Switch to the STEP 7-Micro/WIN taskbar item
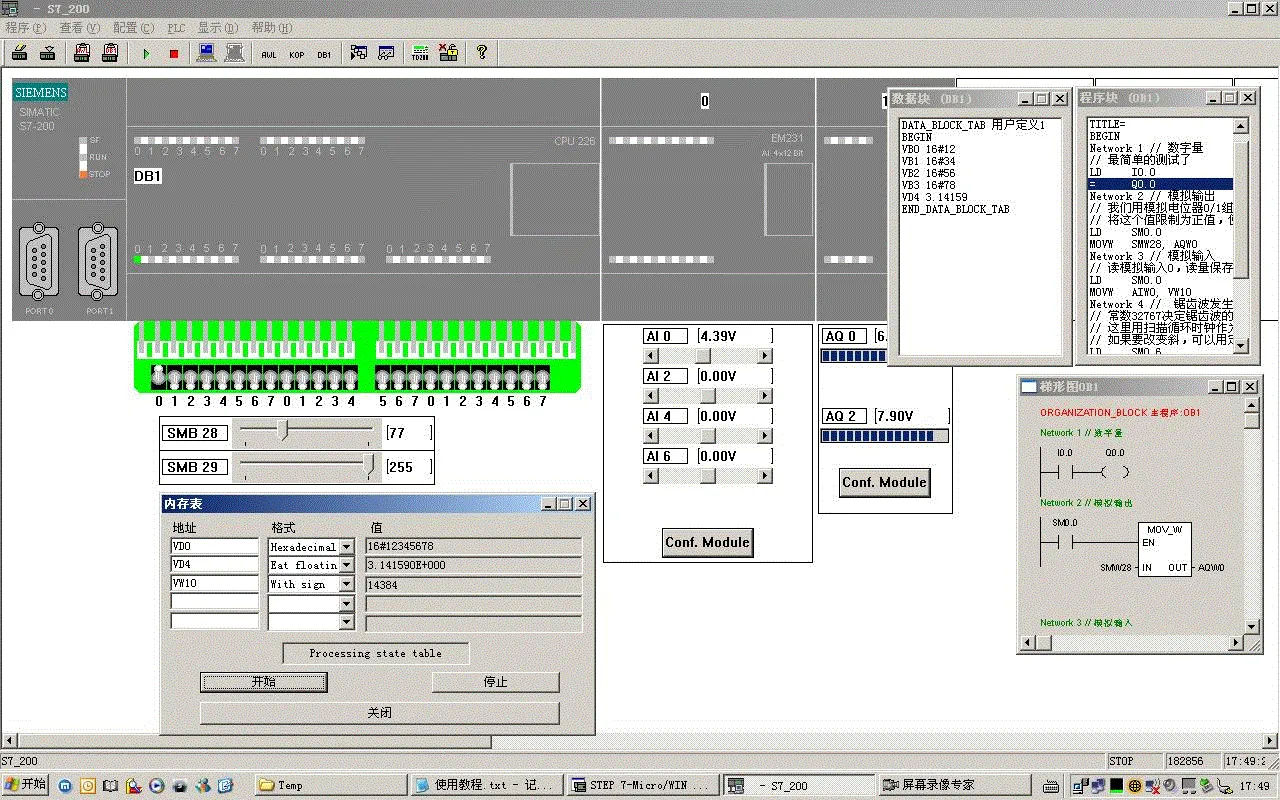This screenshot has width=1280, height=800. 642,785
